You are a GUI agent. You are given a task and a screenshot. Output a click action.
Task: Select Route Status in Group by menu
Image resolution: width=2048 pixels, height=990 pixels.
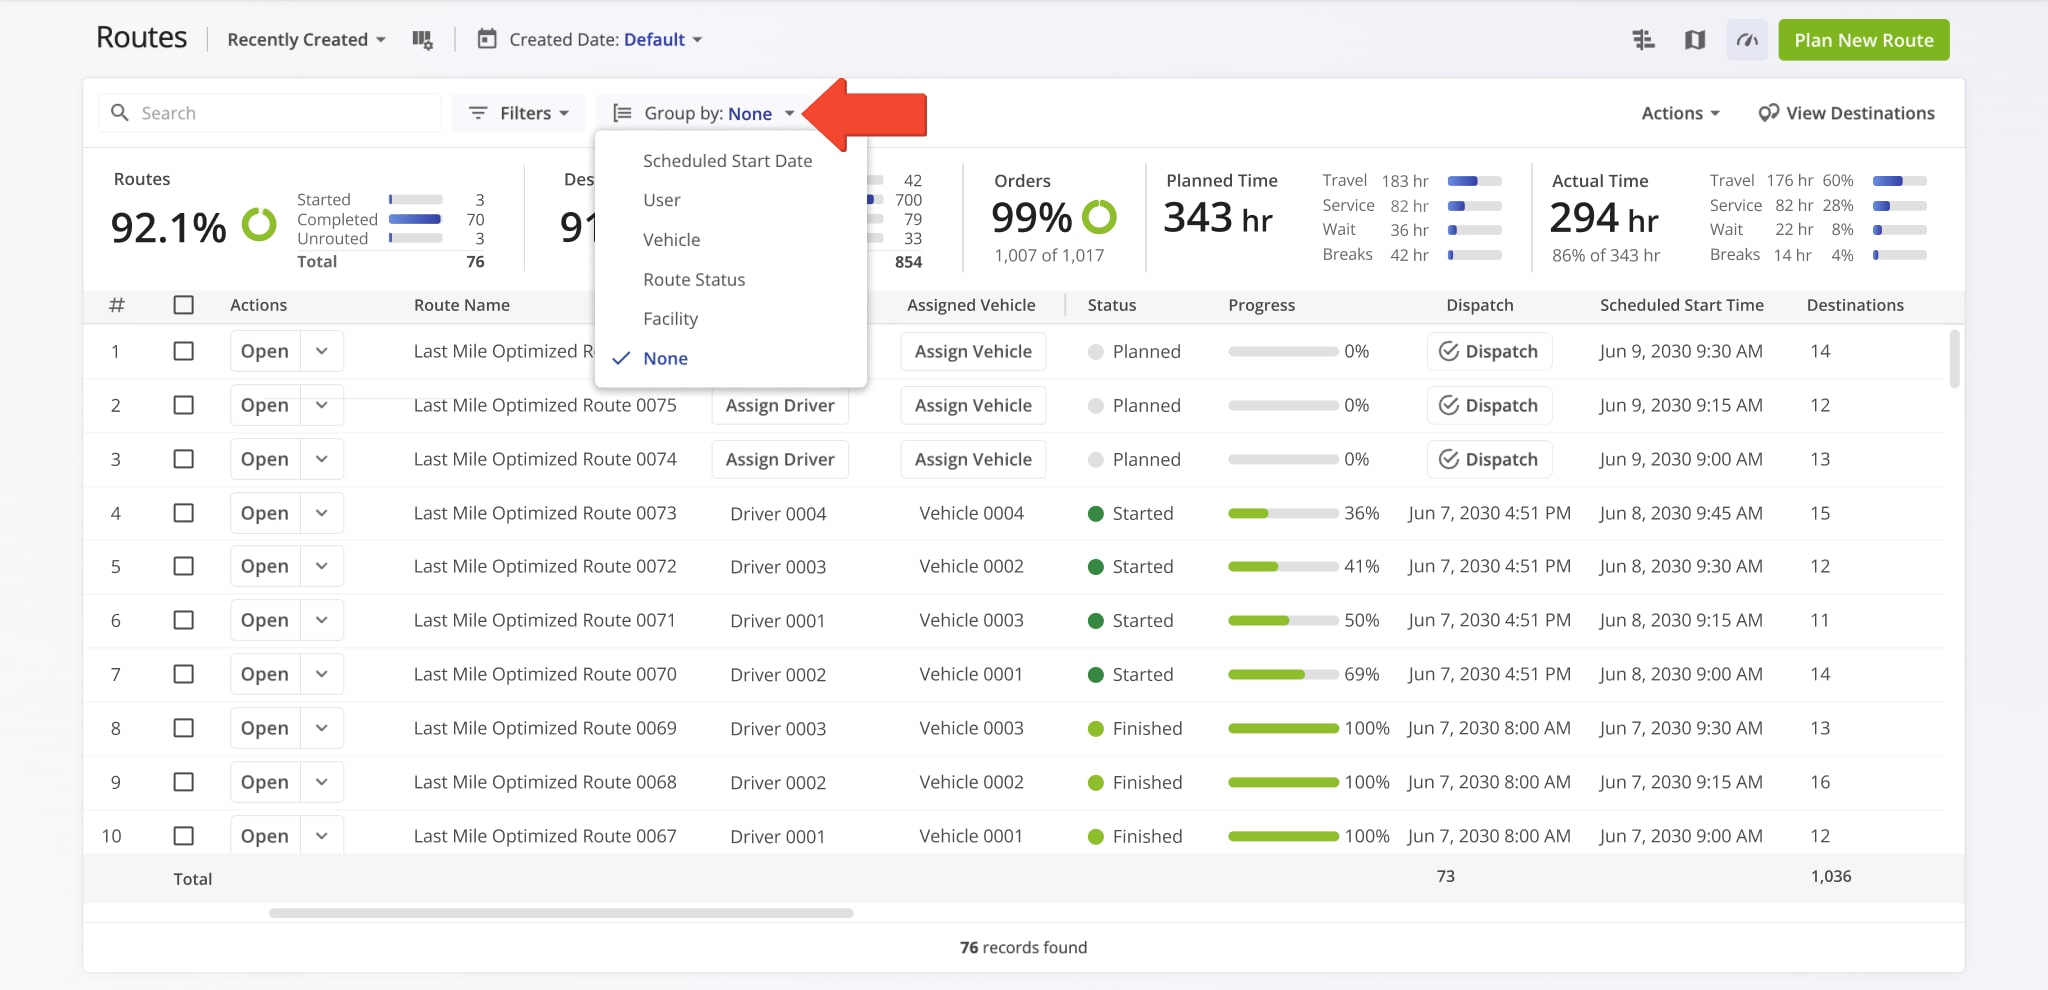click(x=694, y=279)
